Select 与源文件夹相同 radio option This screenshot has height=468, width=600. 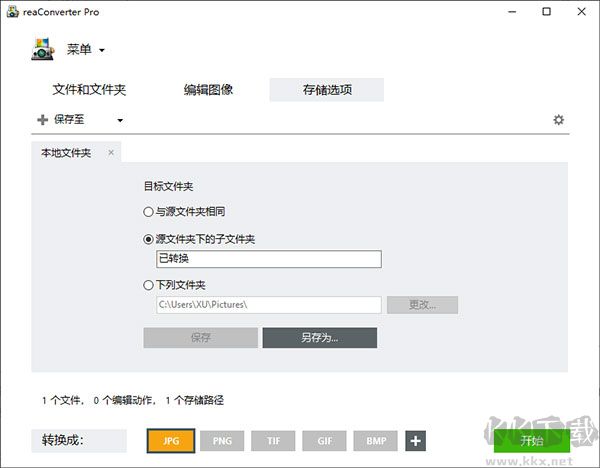click(x=148, y=212)
